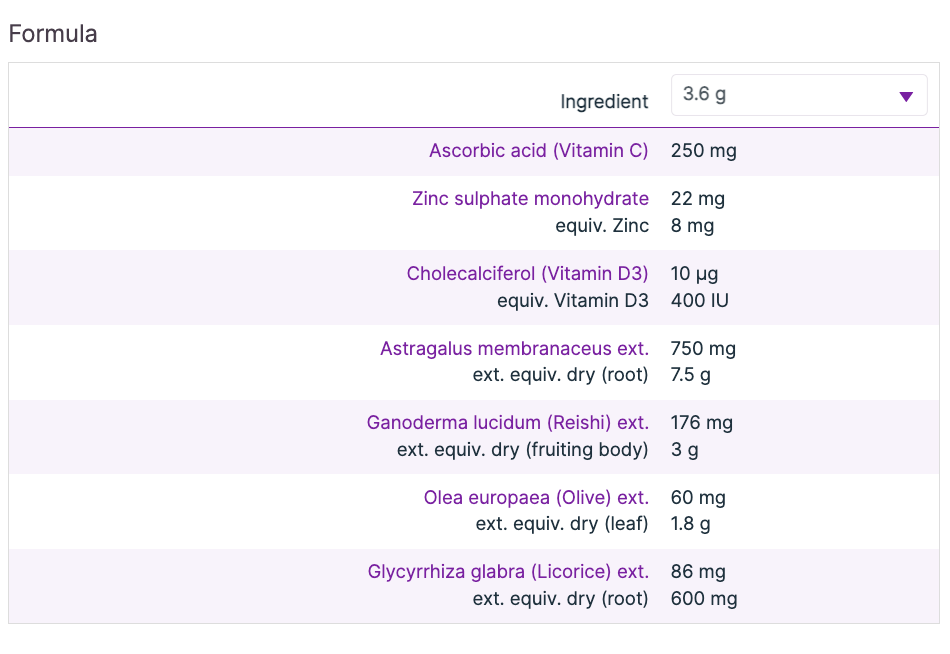Click the Formula section heading
This screenshot has height=654, width=950.
pos(53,34)
